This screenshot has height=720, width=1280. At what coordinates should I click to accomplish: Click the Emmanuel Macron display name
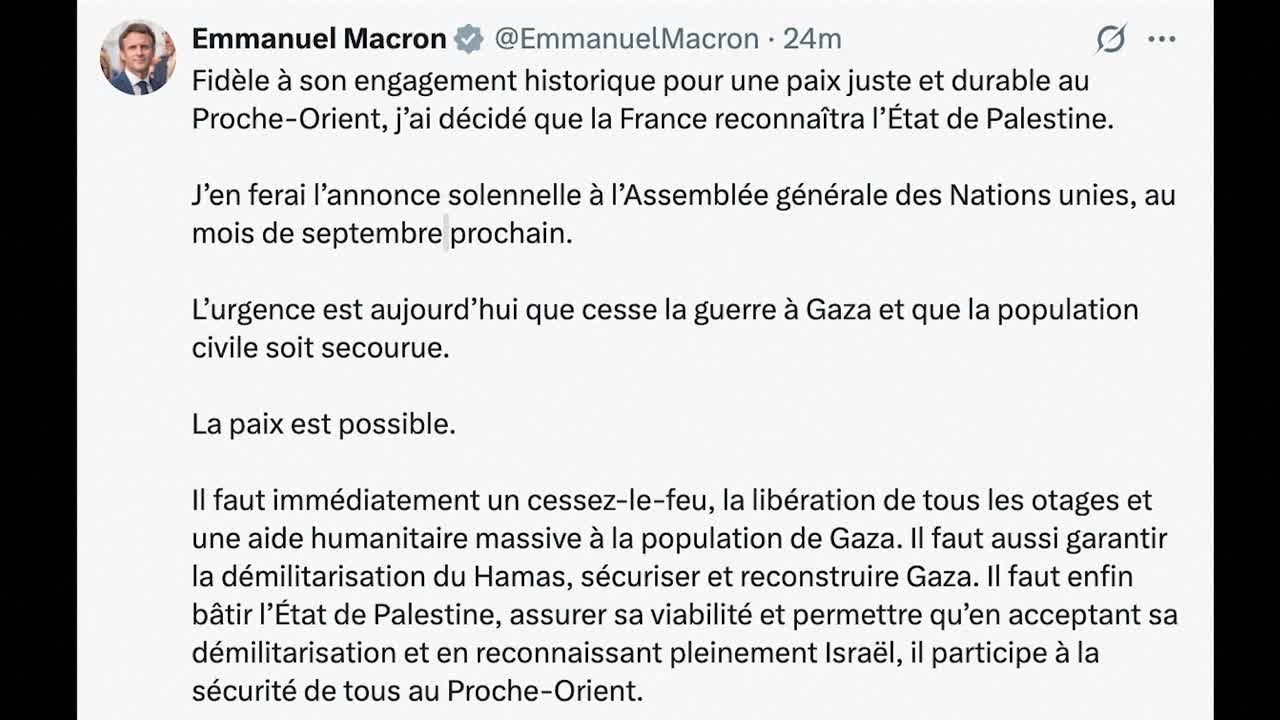coord(319,39)
